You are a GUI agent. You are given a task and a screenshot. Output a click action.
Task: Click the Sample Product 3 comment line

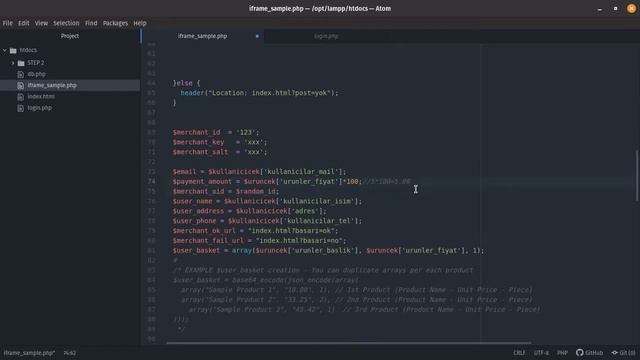[x=364, y=309]
